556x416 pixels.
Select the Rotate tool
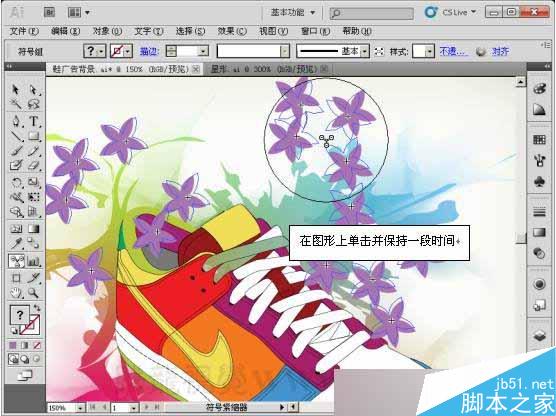16,183
